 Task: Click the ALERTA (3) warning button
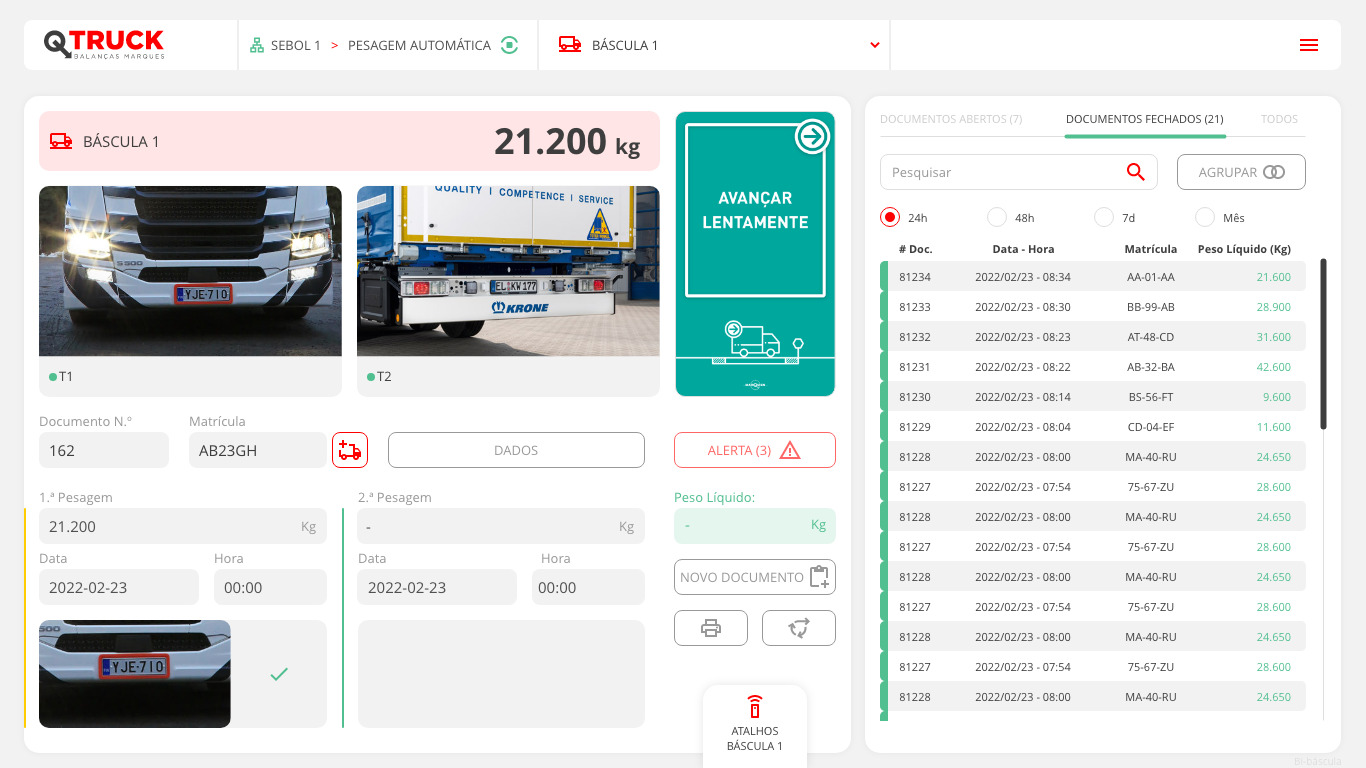tap(755, 449)
